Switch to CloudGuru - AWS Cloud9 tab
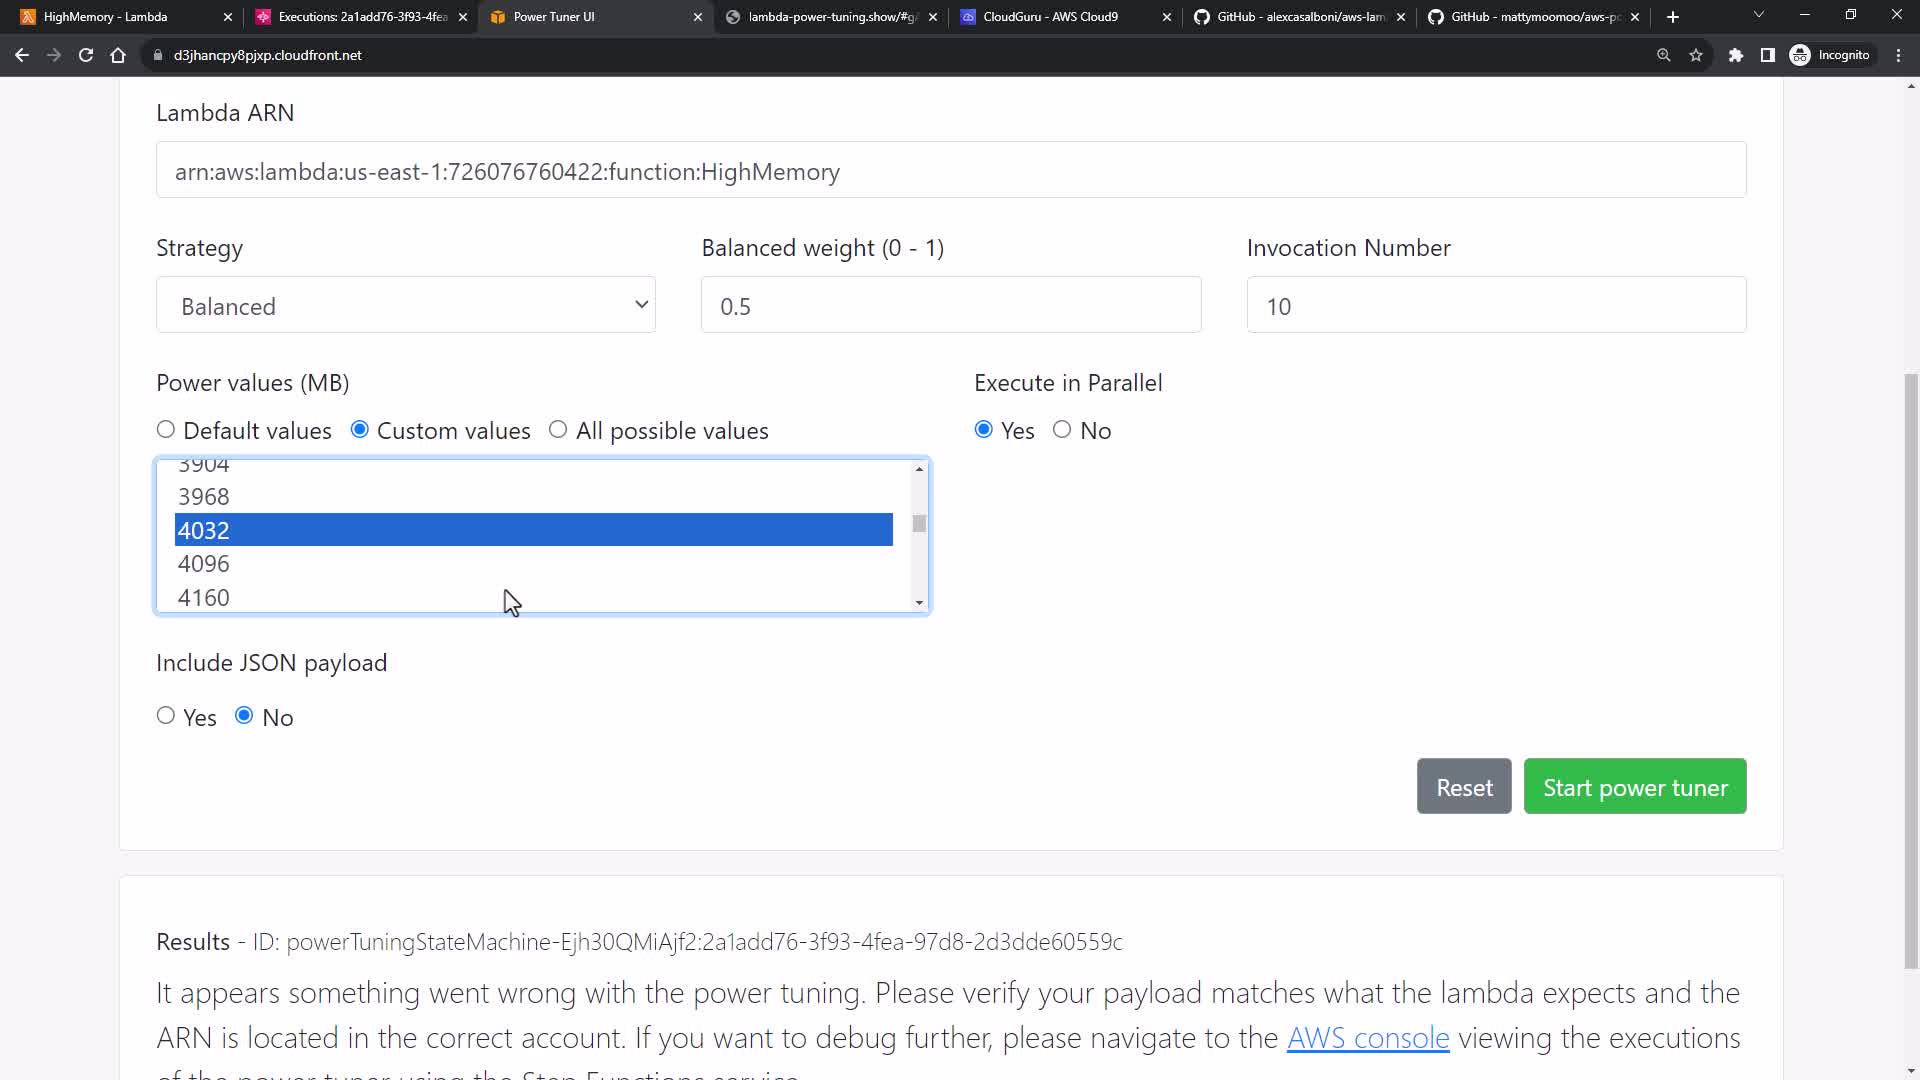The width and height of the screenshot is (1920, 1080). 1050,17
